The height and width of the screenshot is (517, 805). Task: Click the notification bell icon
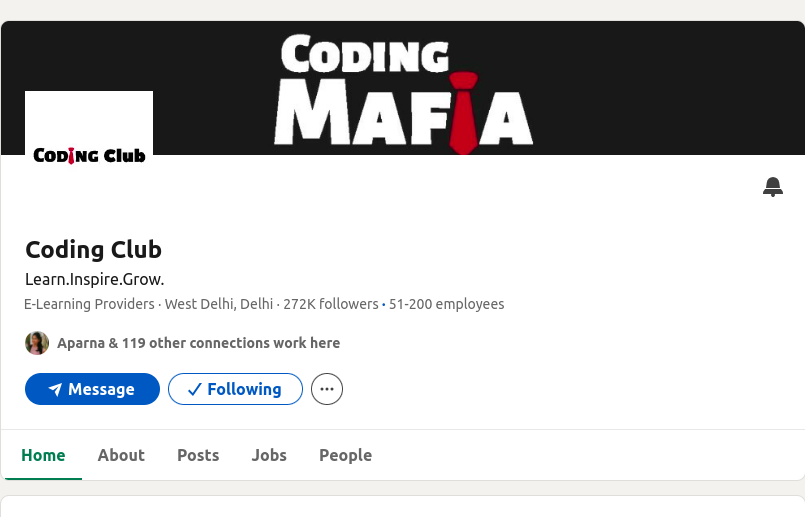click(x=772, y=187)
